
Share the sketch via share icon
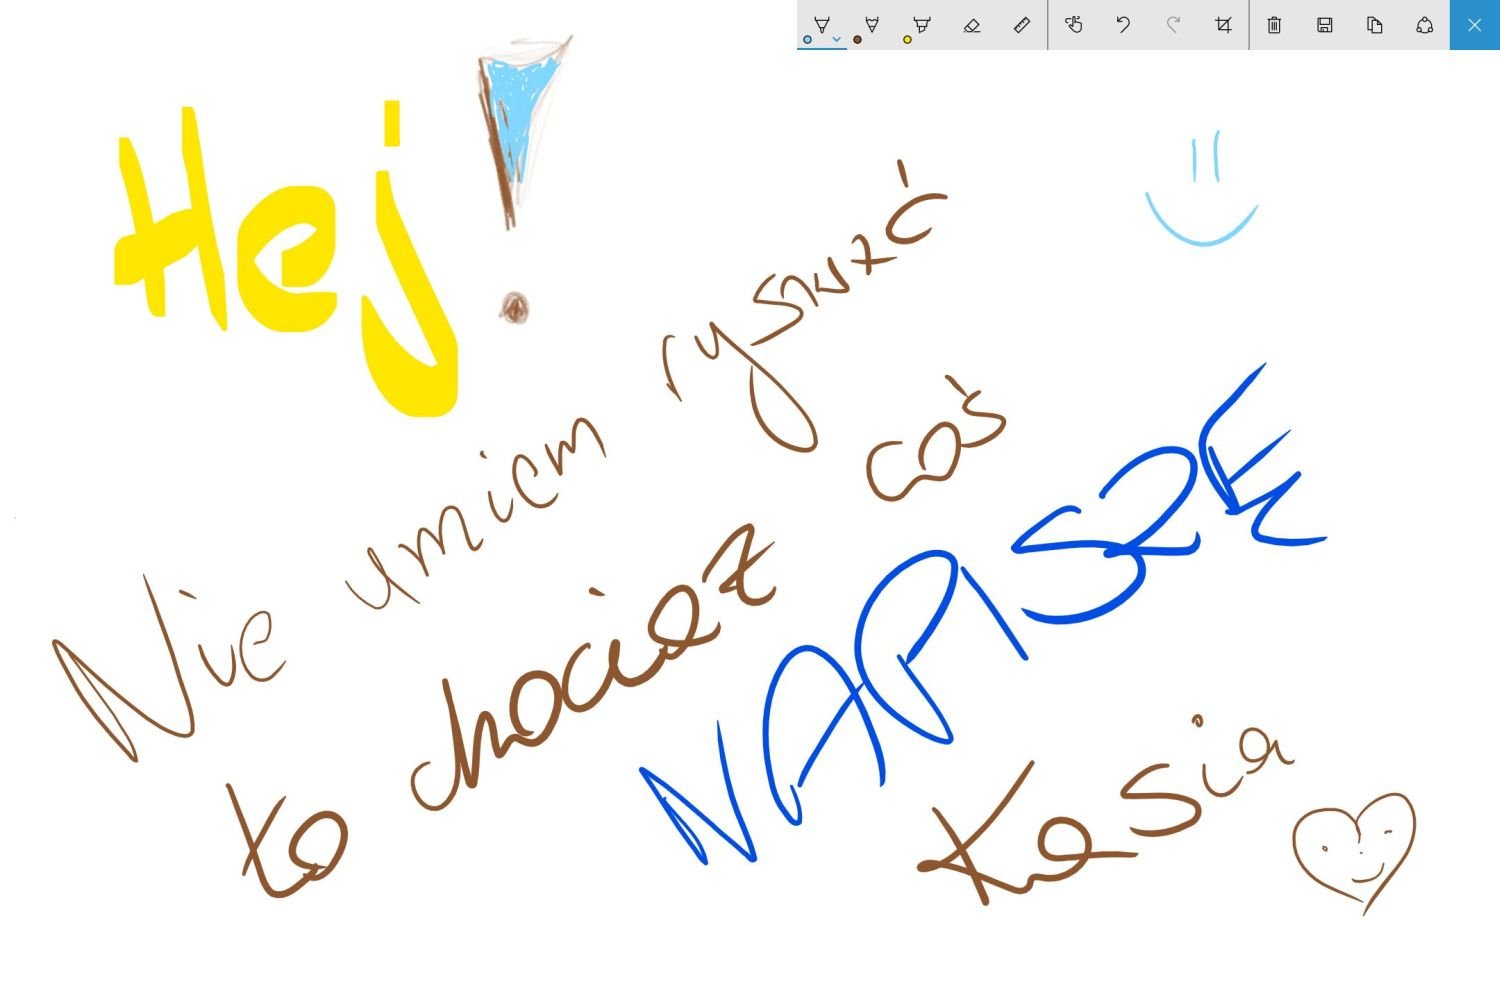pos(1425,24)
